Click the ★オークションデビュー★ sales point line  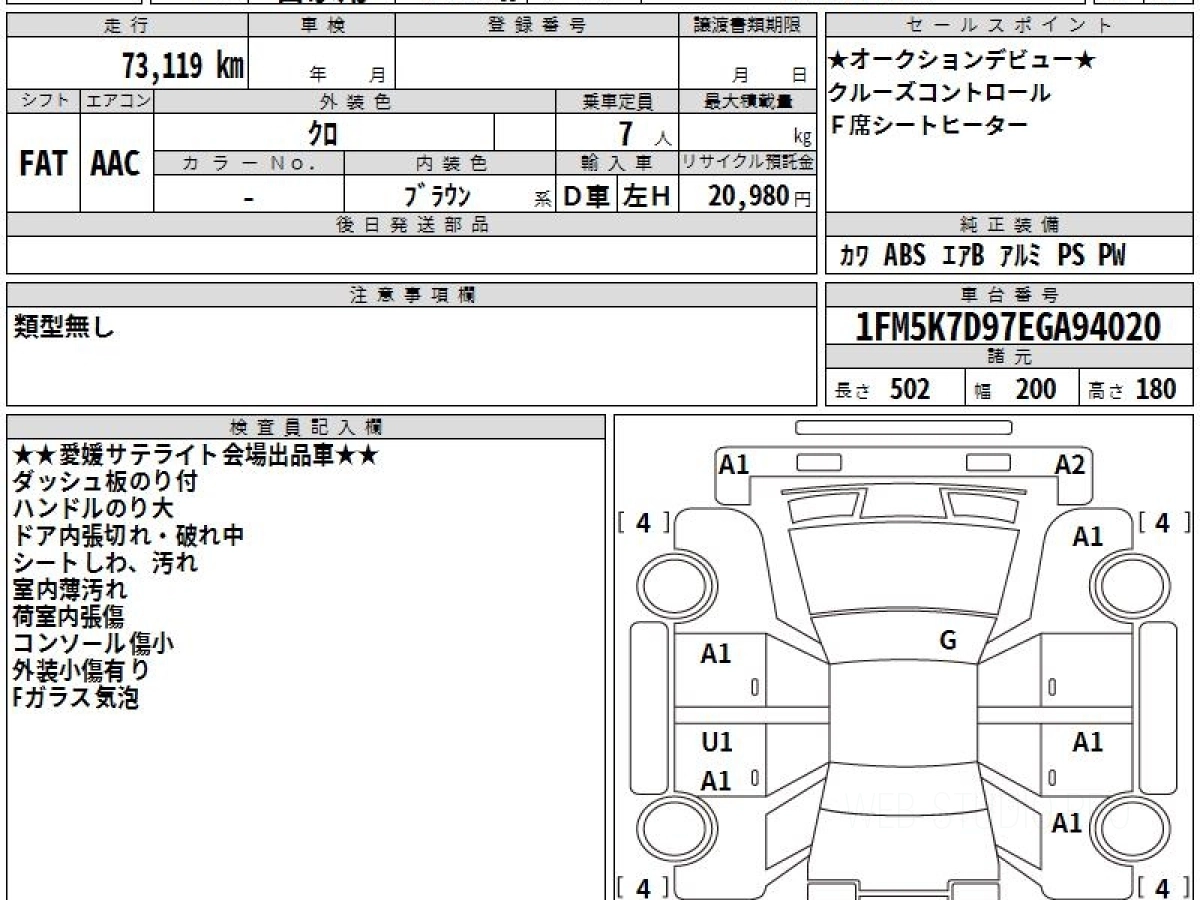click(962, 61)
